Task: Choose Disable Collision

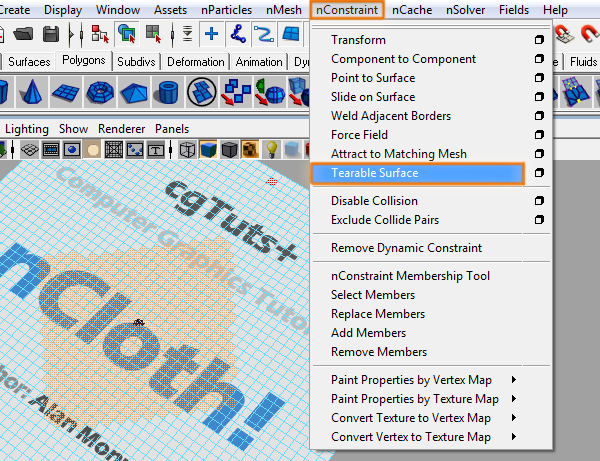Action: click(x=374, y=201)
